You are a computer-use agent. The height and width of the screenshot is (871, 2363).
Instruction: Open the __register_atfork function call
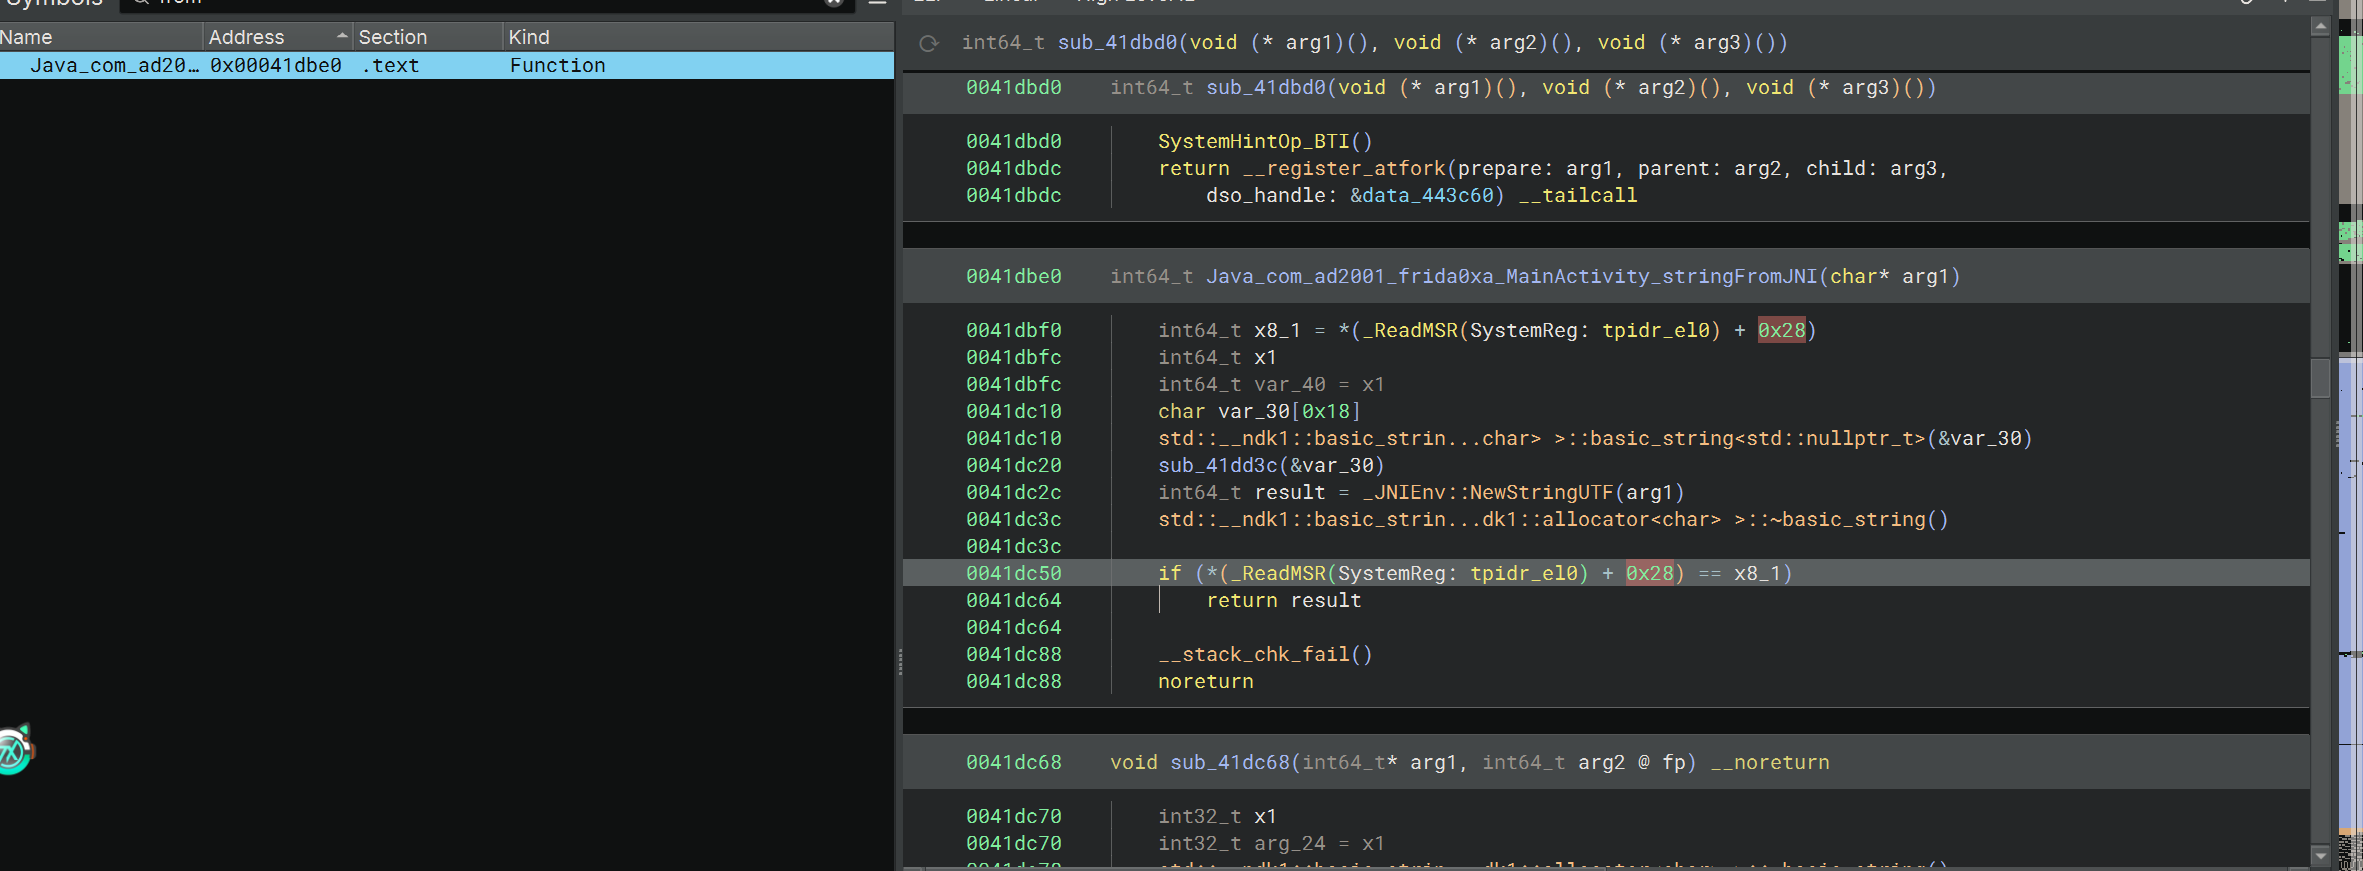pos(1344,169)
